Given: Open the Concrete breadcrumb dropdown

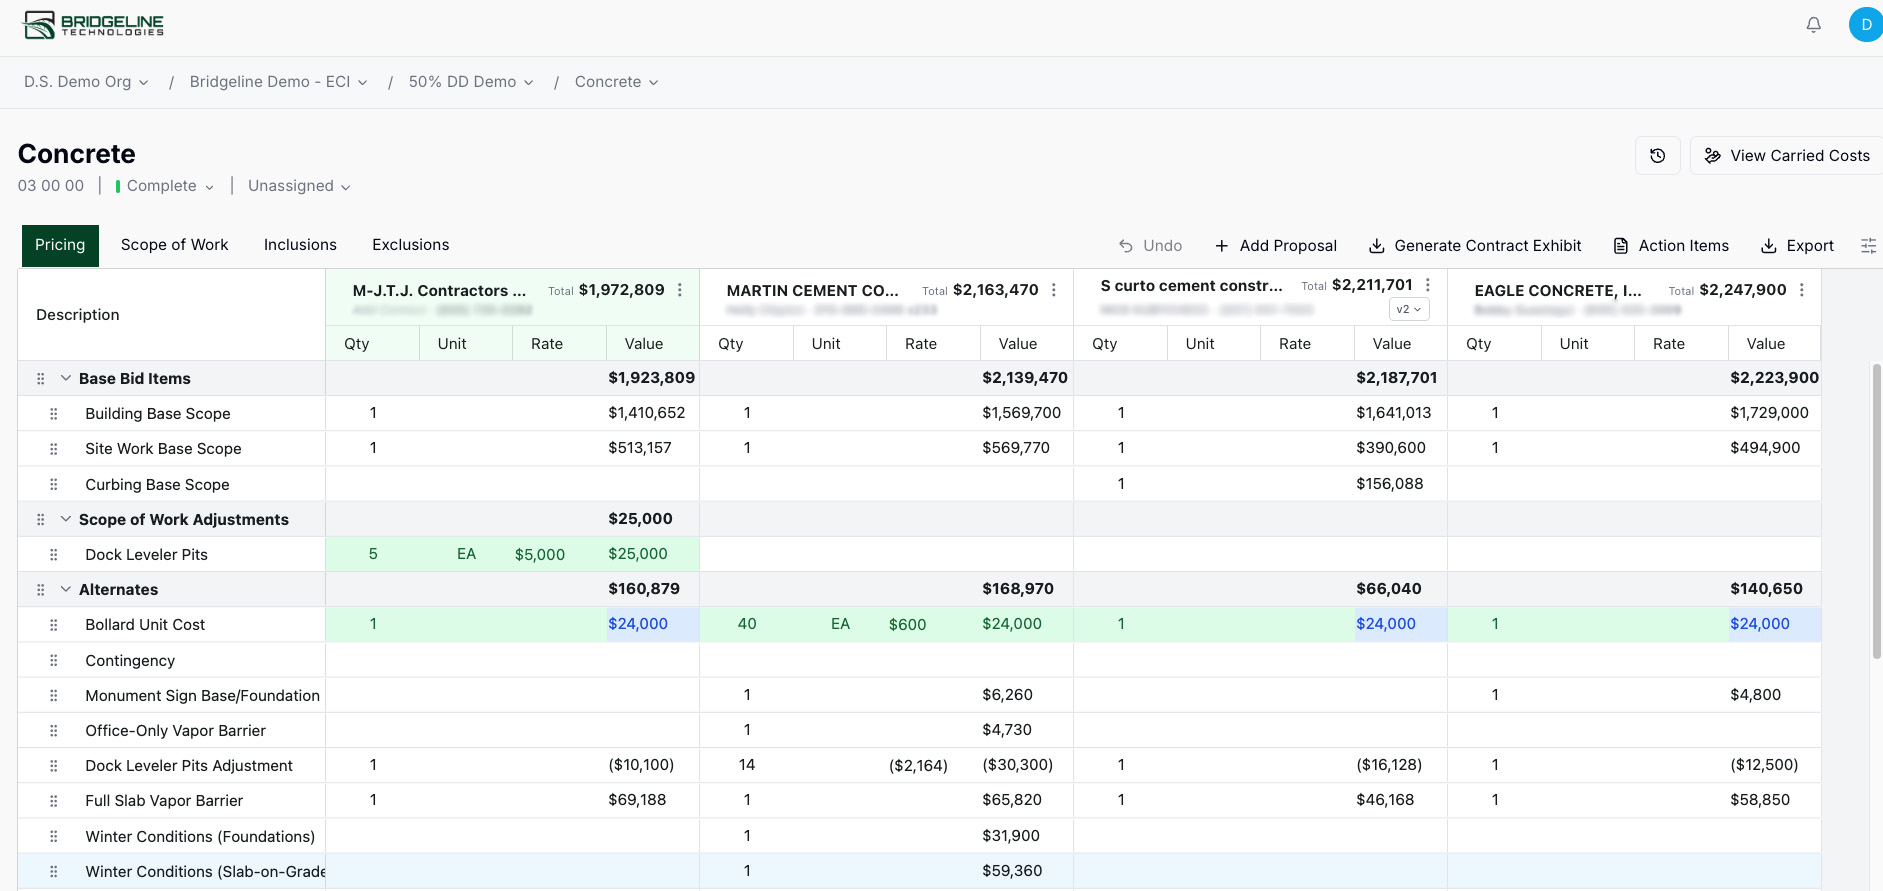Looking at the screenshot, I should tap(616, 82).
